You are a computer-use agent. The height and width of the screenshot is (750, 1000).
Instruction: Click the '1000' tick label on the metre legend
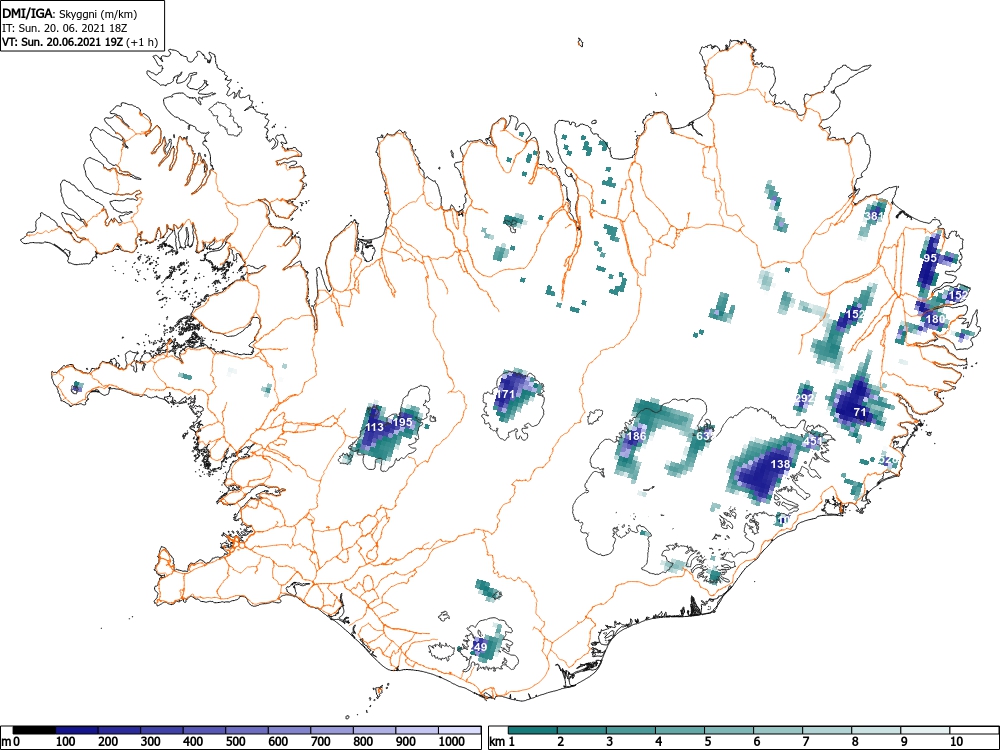[452, 742]
